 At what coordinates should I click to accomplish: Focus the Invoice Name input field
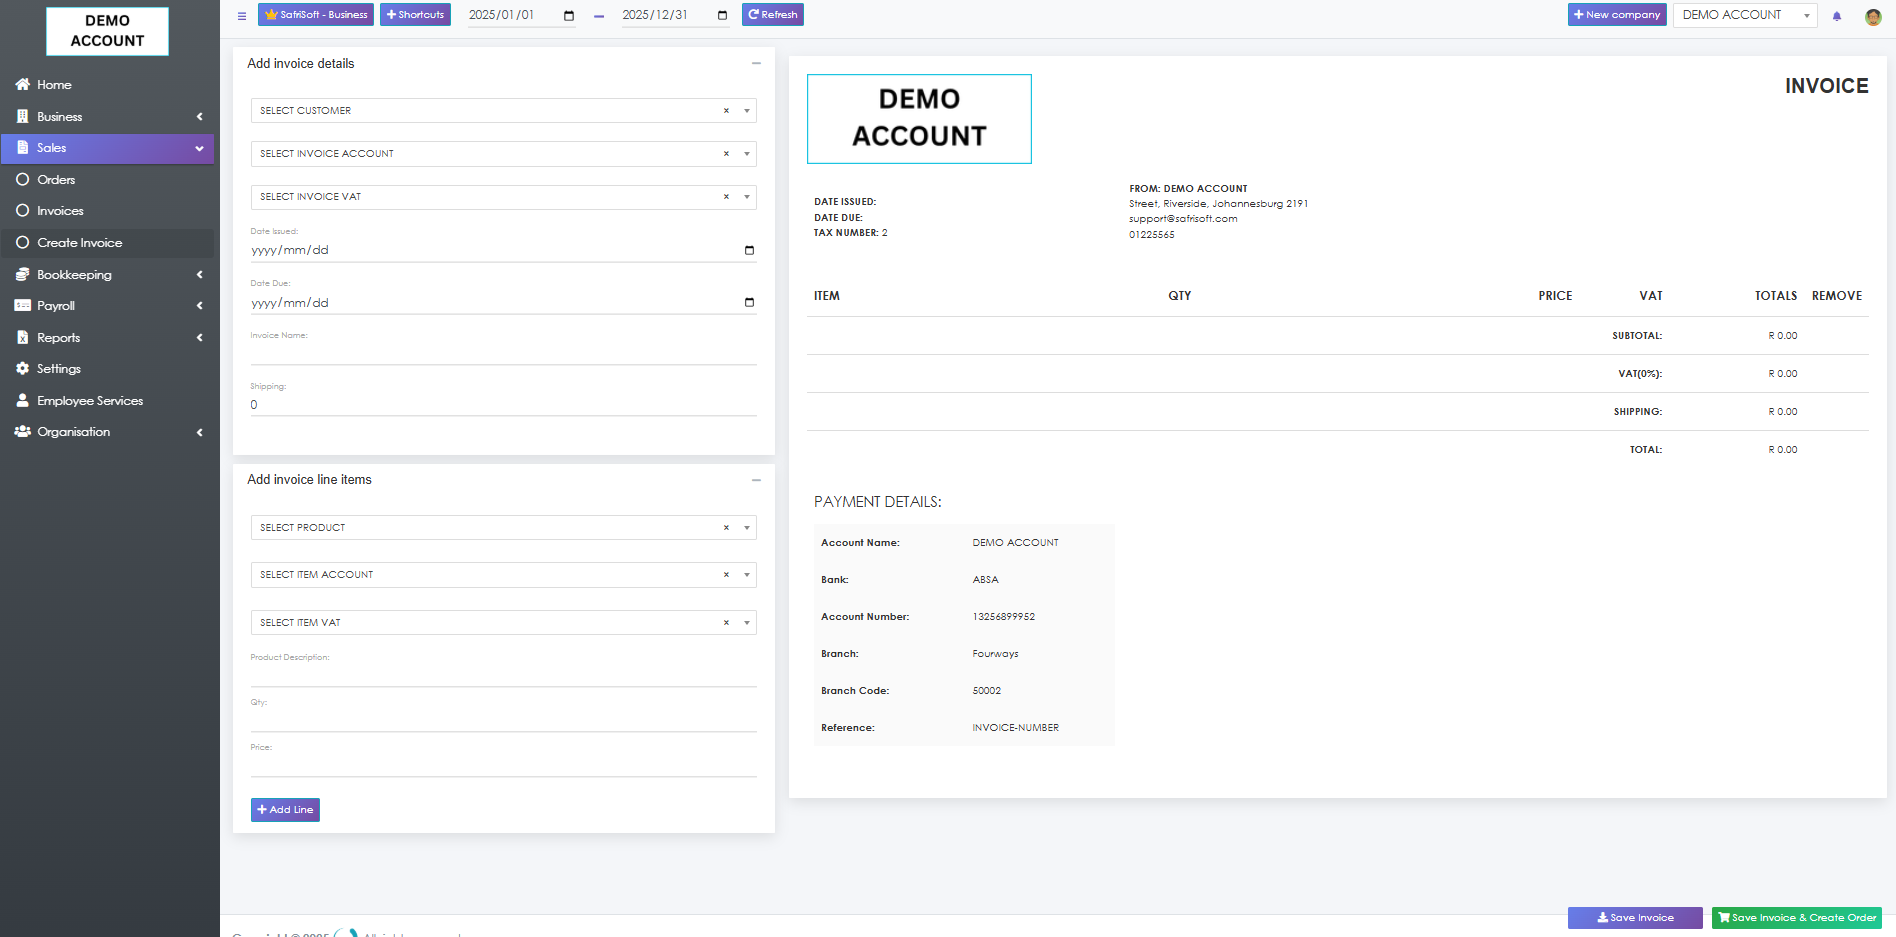click(x=503, y=353)
